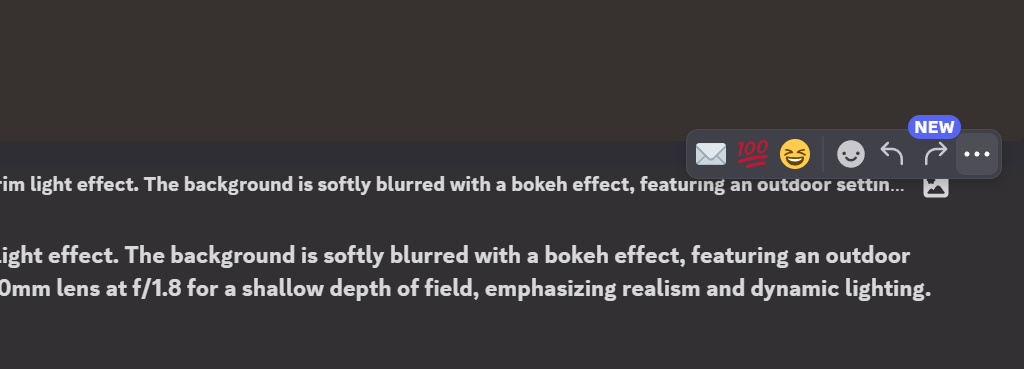Open the Add Reaction emoji picker
This screenshot has width=1024, height=369.
850,155
